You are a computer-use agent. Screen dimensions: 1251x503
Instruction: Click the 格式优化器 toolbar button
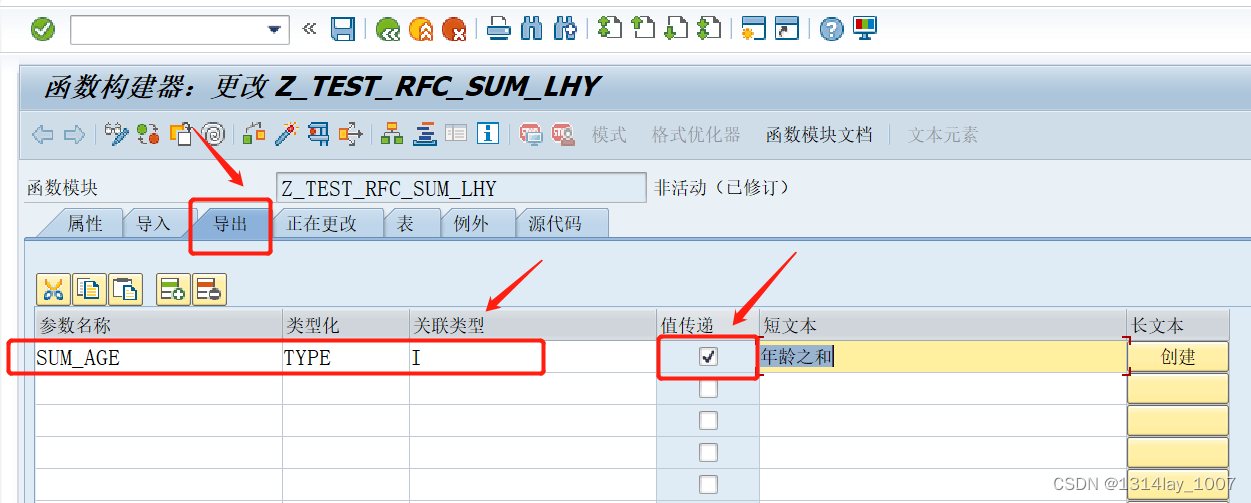click(x=696, y=135)
